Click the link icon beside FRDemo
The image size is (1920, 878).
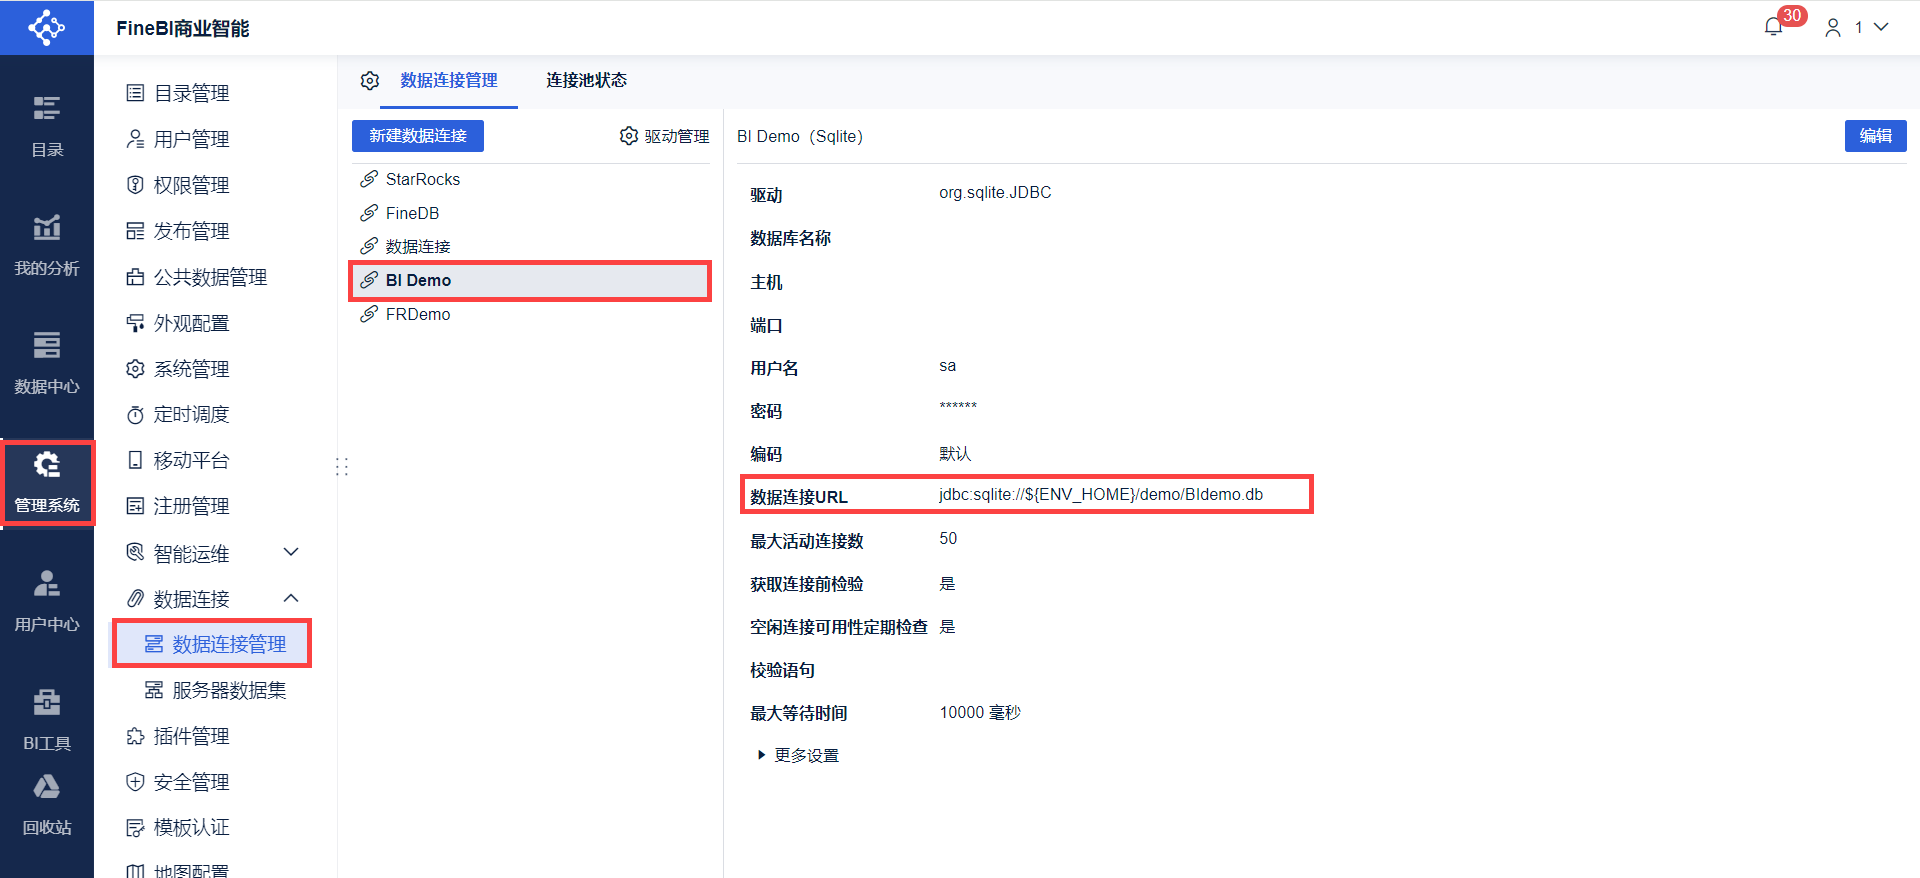point(369,314)
